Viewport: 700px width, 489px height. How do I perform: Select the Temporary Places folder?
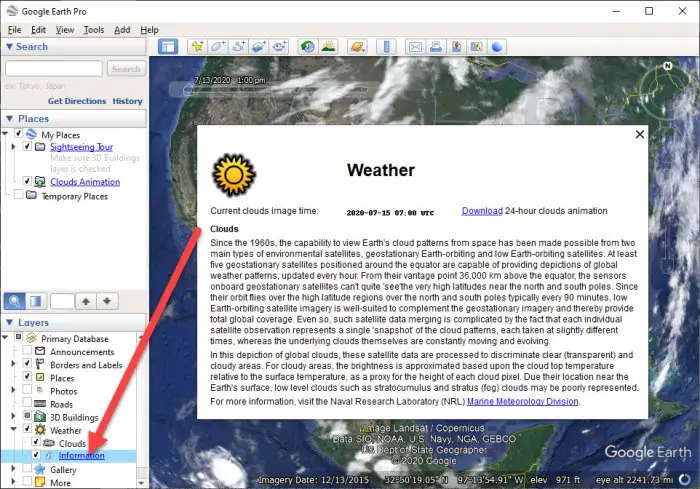coord(74,196)
